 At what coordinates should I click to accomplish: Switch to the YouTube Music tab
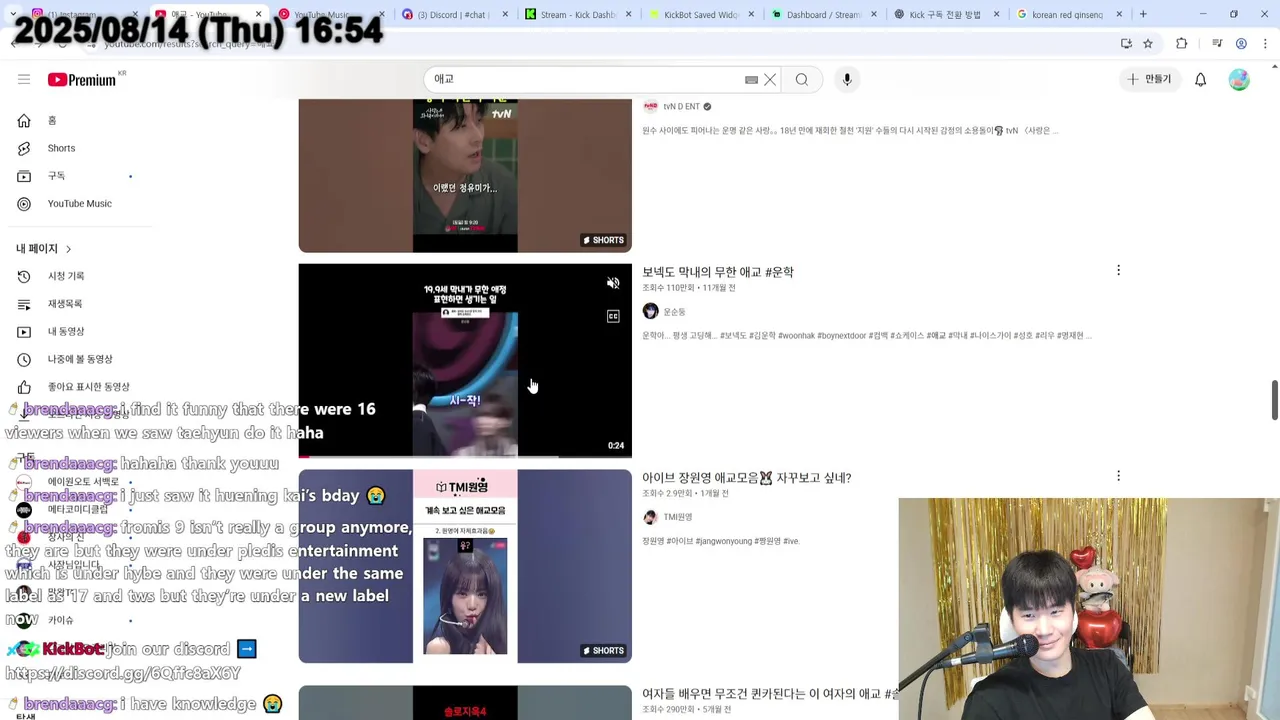330,14
